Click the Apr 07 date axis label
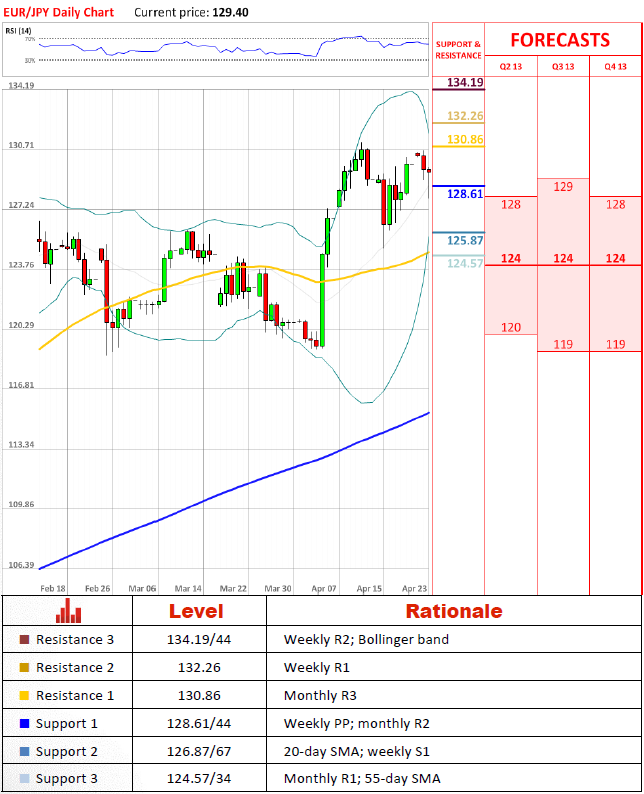This screenshot has width=644, height=794. coord(324,588)
